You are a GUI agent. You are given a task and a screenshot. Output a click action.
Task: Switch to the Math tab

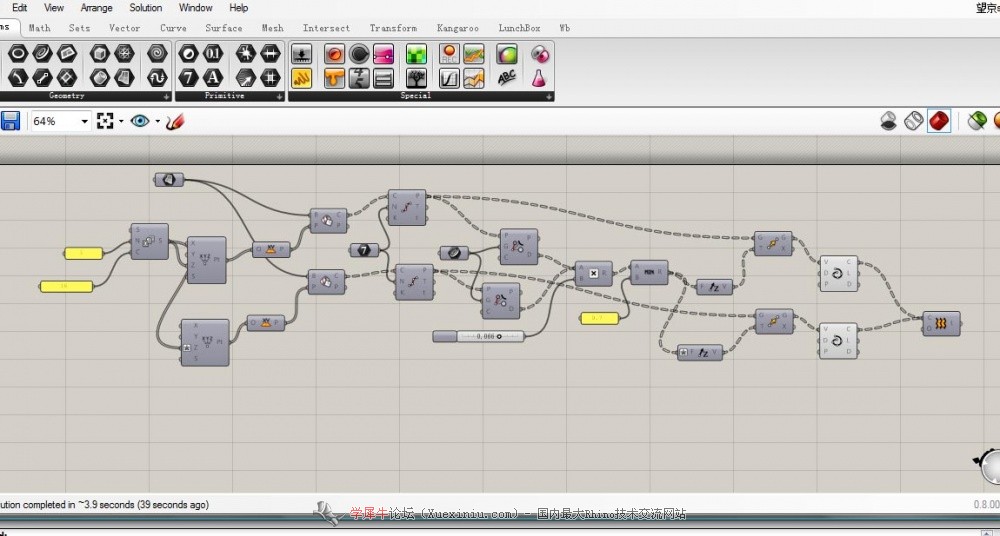[x=40, y=28]
